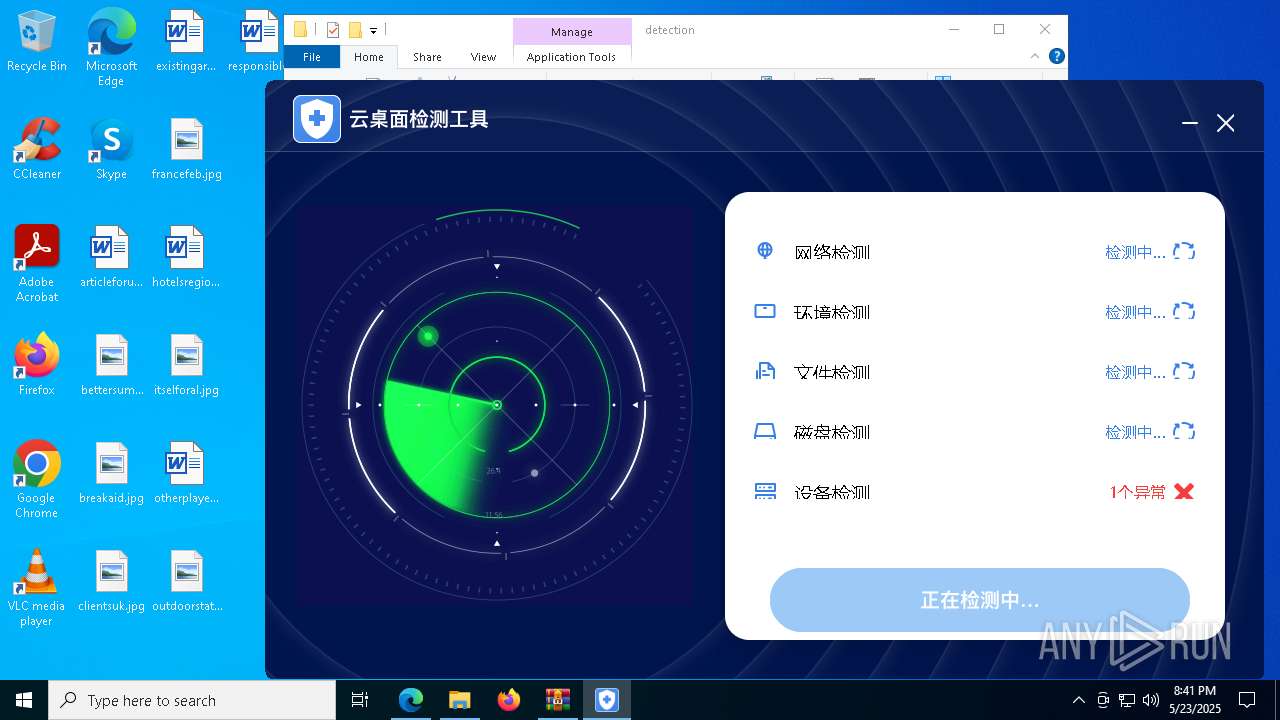Select bettersum... image file on desktop
This screenshot has height=720, width=1280.
(x=111, y=365)
